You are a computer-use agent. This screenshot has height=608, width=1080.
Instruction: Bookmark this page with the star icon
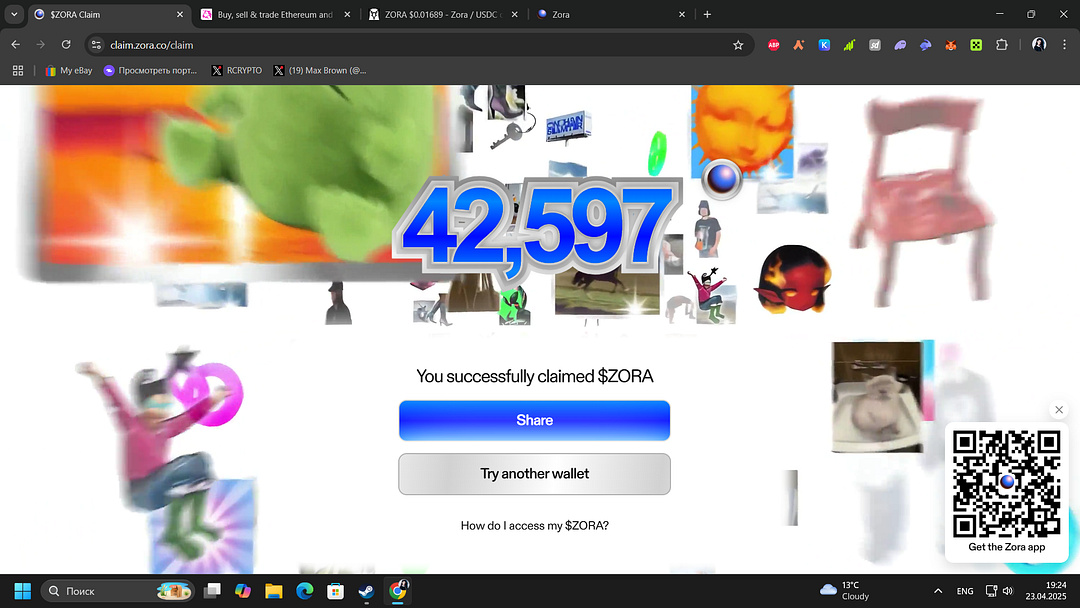click(x=738, y=45)
